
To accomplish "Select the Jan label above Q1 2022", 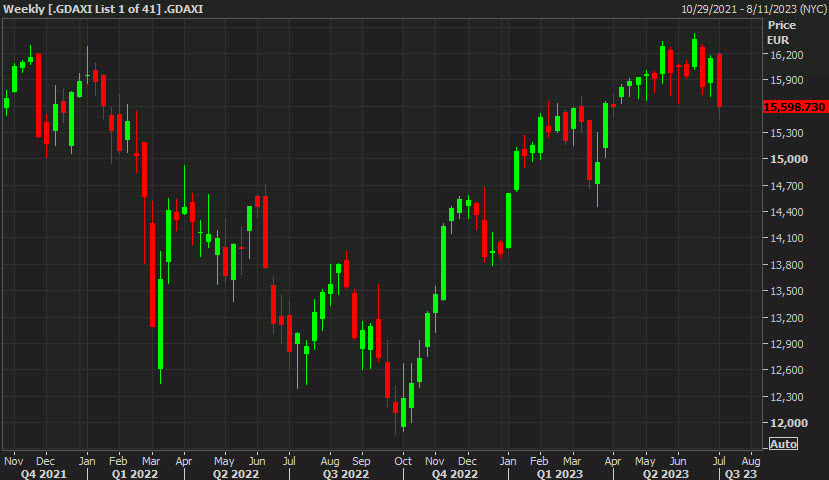I will [87, 461].
